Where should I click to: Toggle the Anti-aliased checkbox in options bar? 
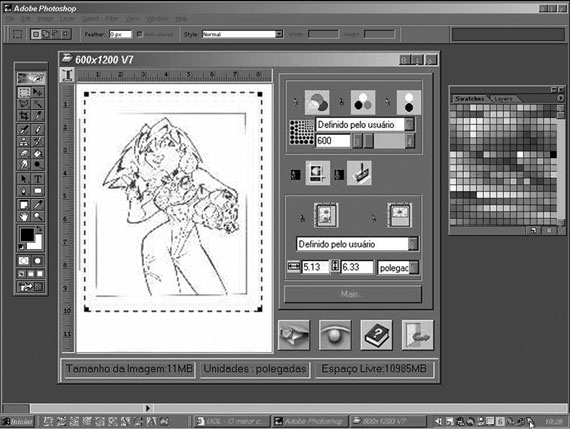[x=139, y=34]
